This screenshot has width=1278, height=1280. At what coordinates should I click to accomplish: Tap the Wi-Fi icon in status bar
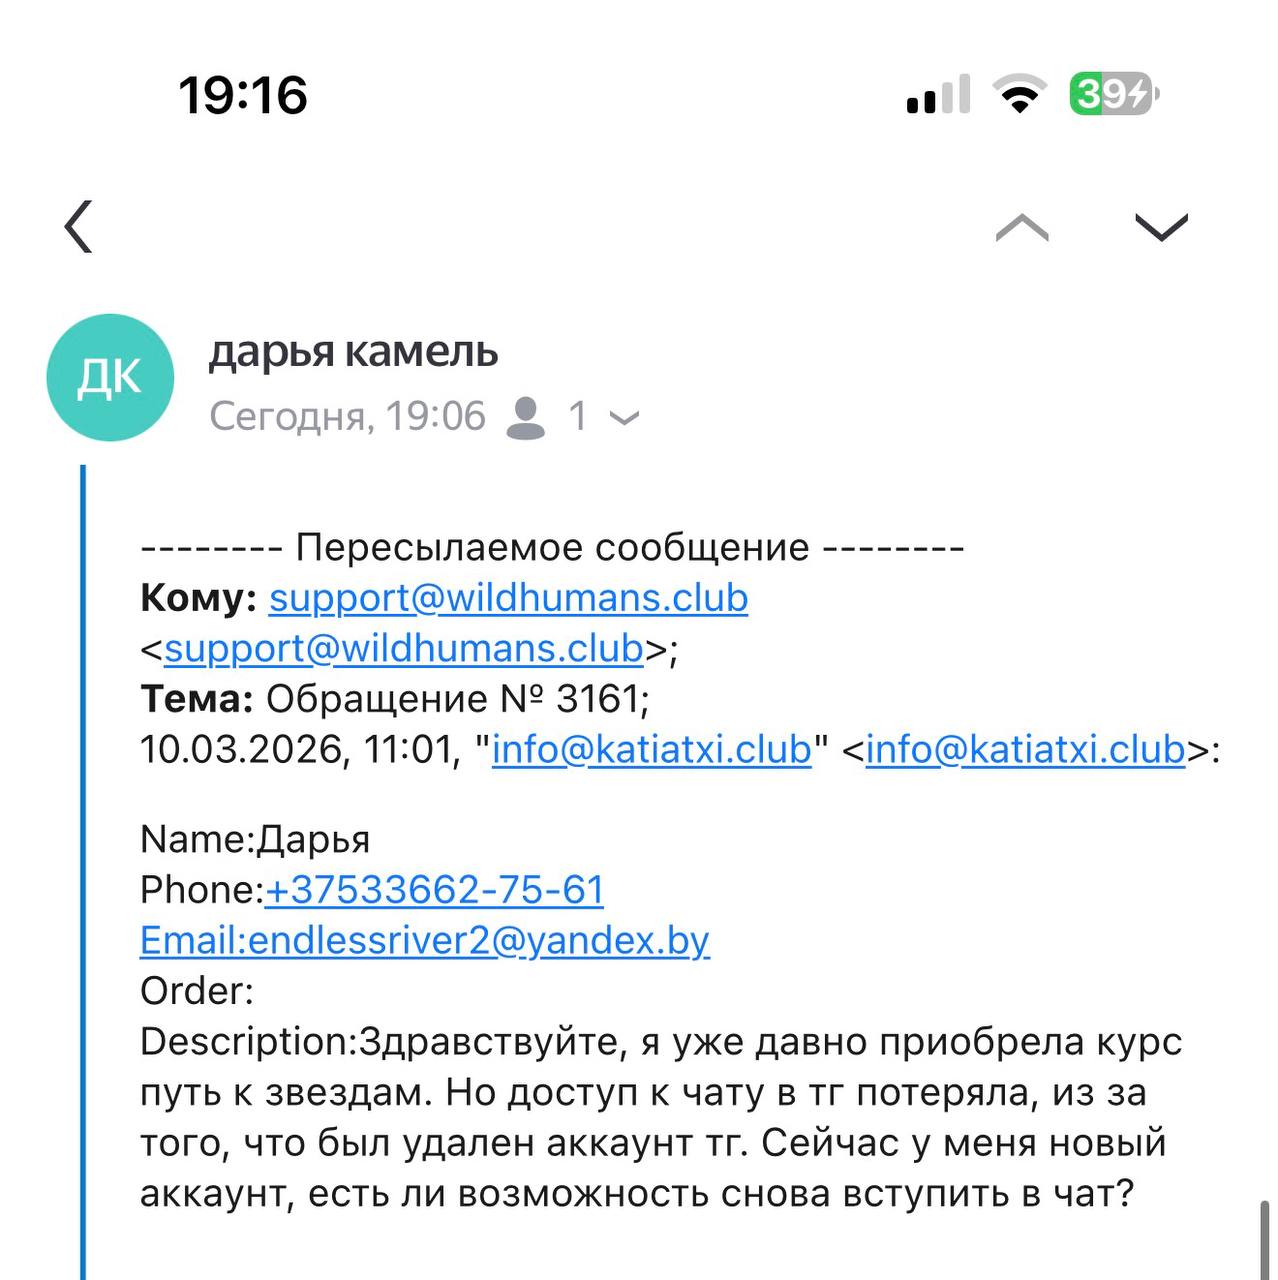point(1018,95)
